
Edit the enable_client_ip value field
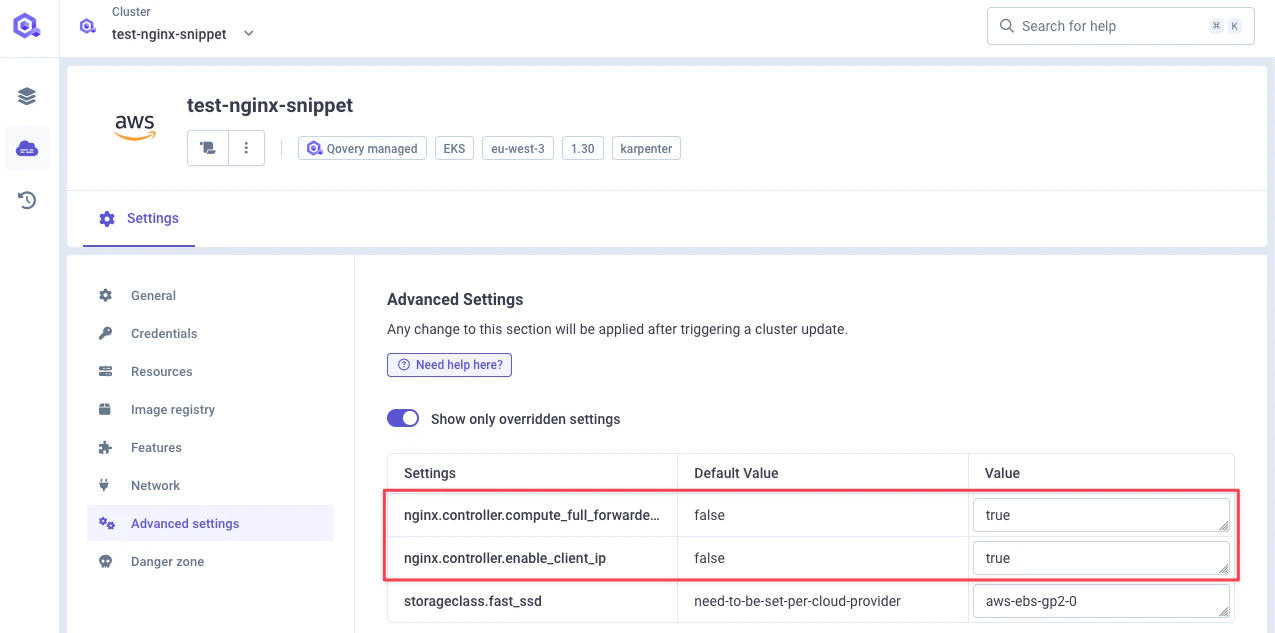coord(1100,558)
